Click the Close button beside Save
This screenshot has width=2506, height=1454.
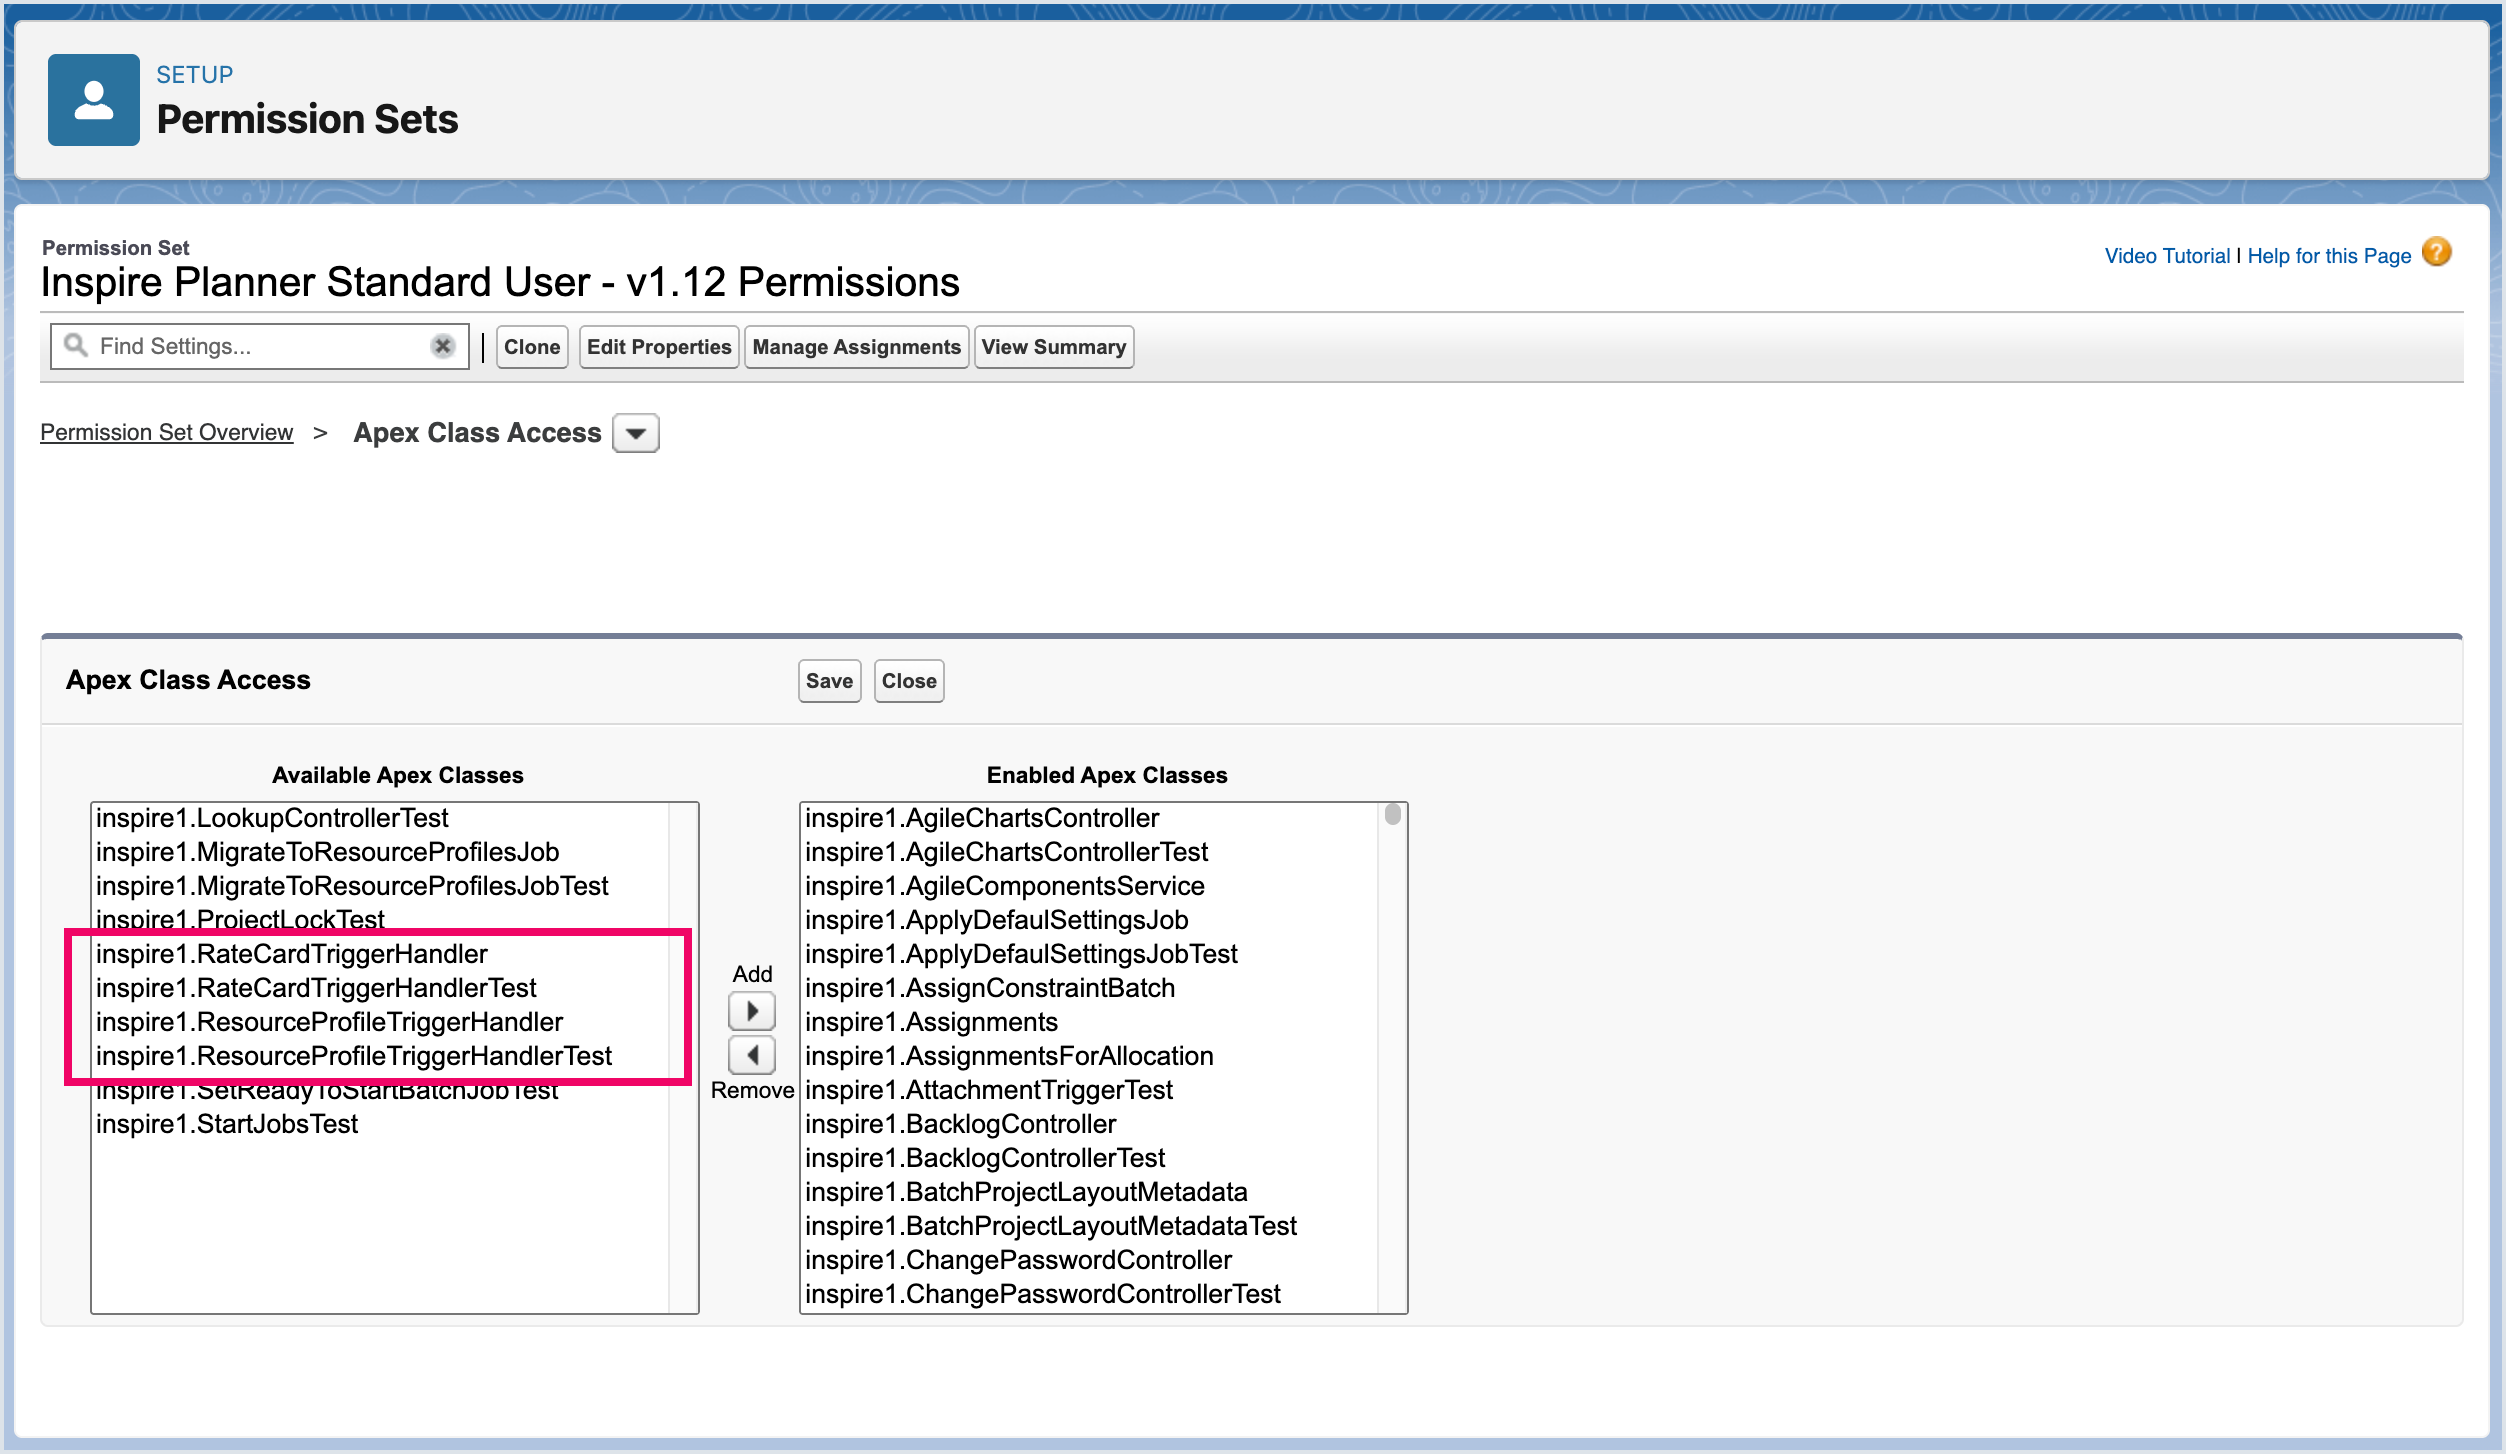[x=909, y=681]
